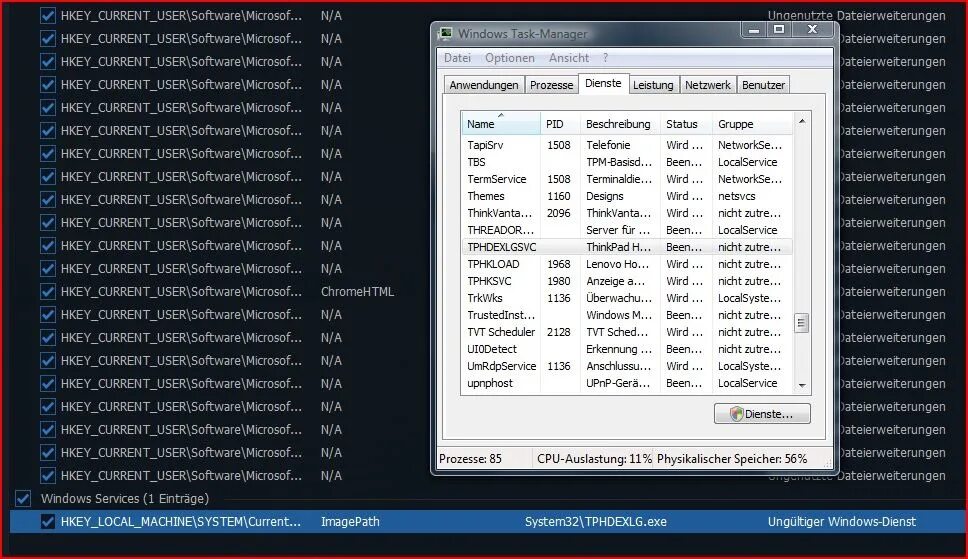968x559 pixels.
Task: Click the Lenovo Ho... description cell
Action: click(x=617, y=264)
